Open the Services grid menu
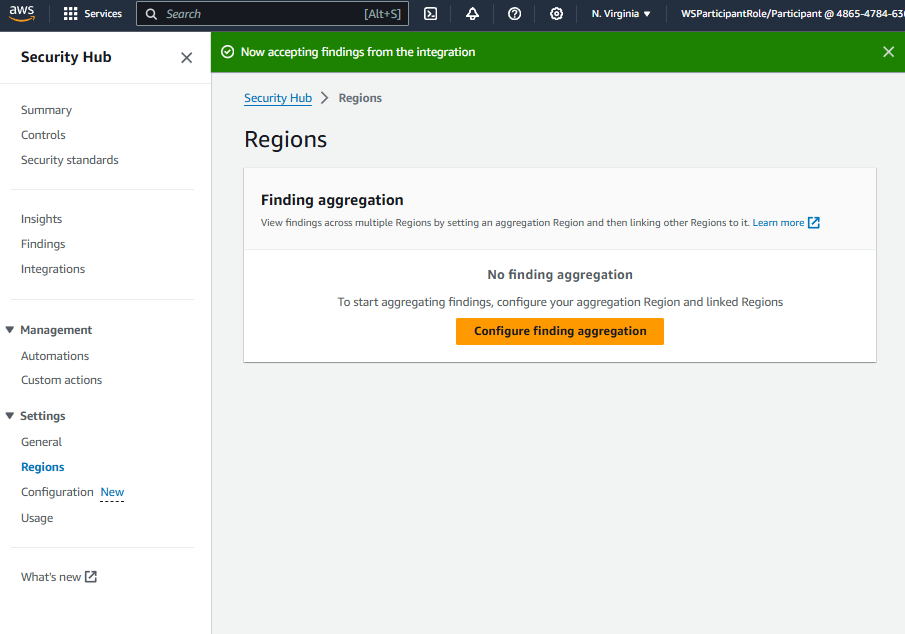 [x=70, y=14]
